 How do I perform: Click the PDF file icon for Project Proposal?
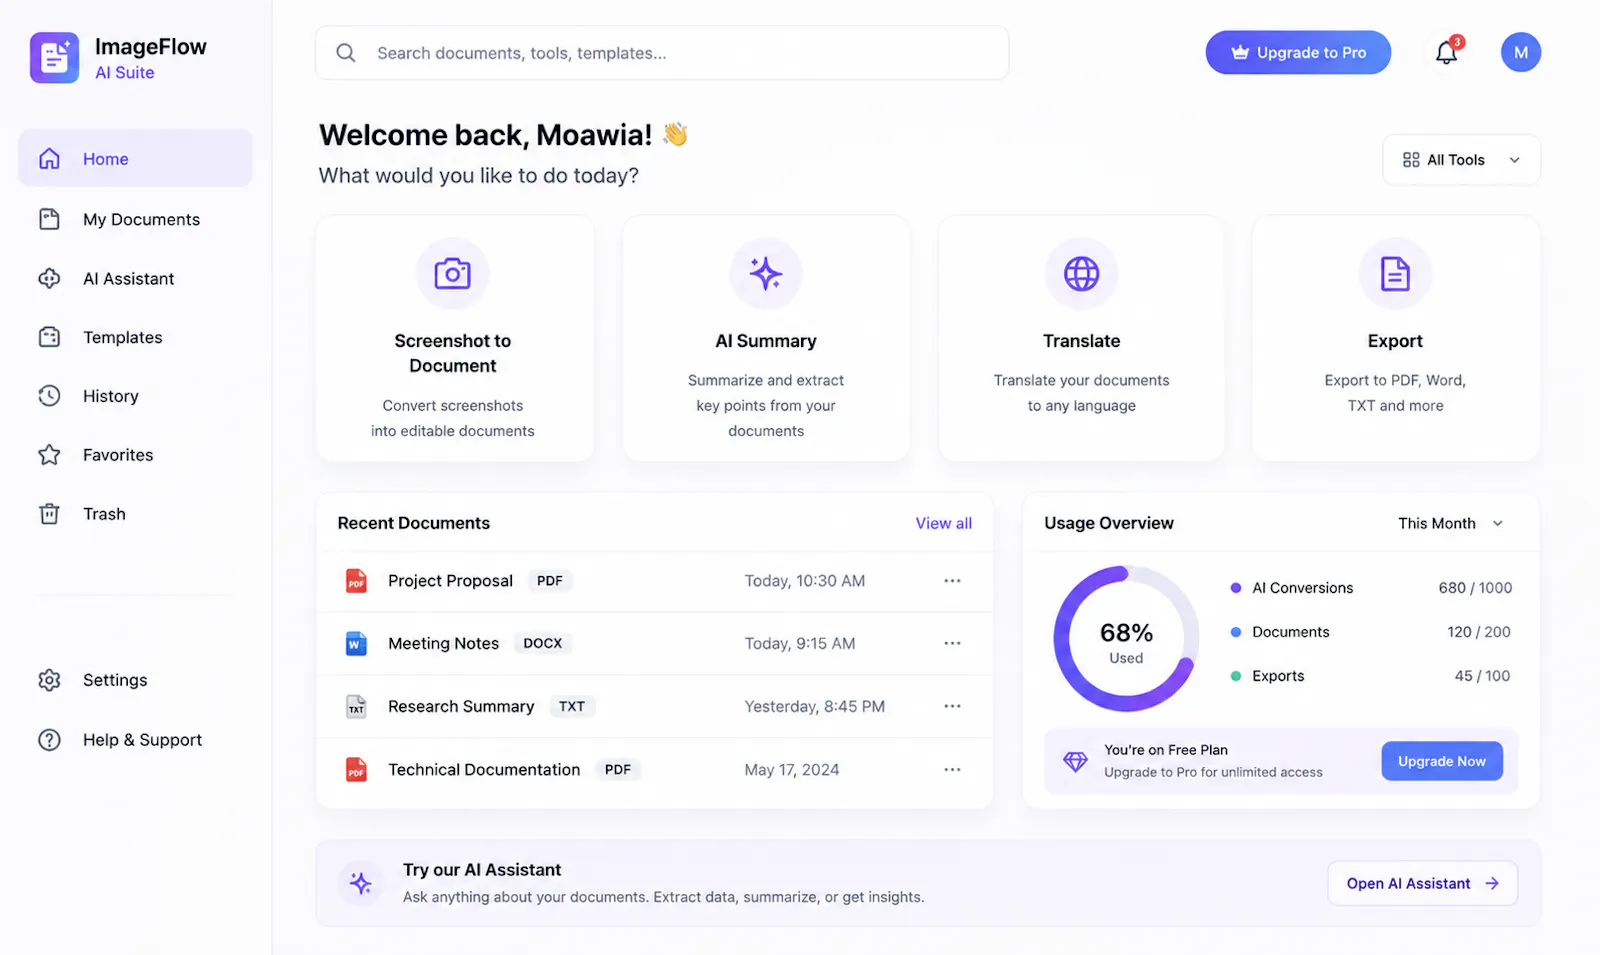(x=356, y=581)
